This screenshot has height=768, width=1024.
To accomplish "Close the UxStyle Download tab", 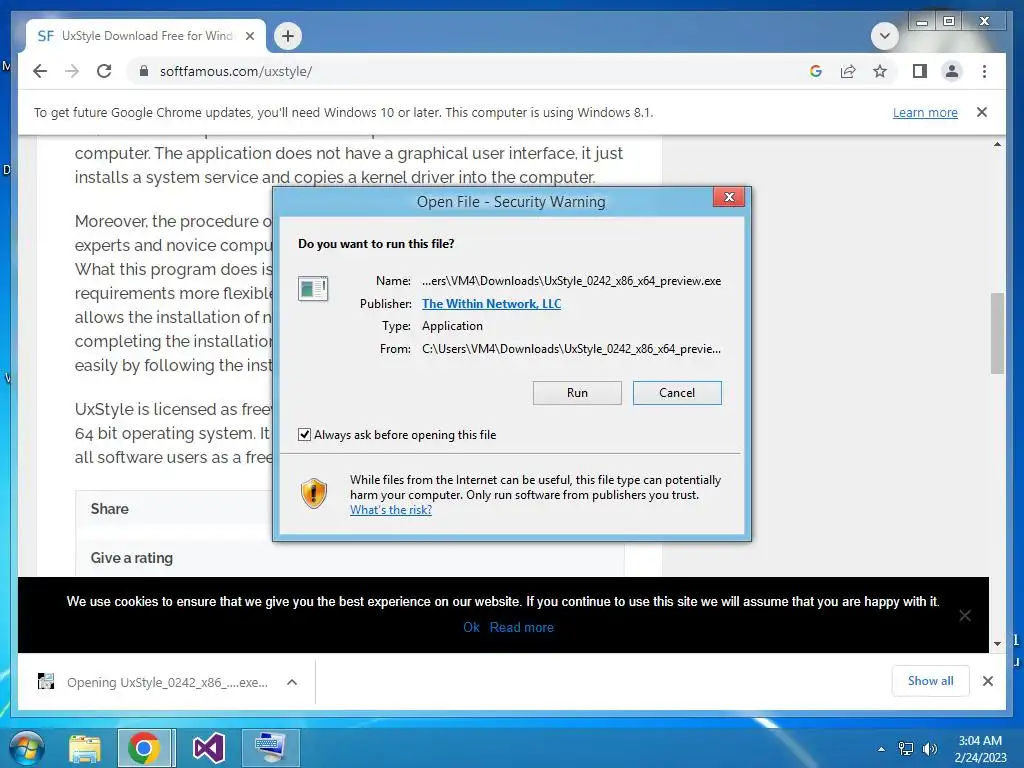I will [x=249, y=36].
